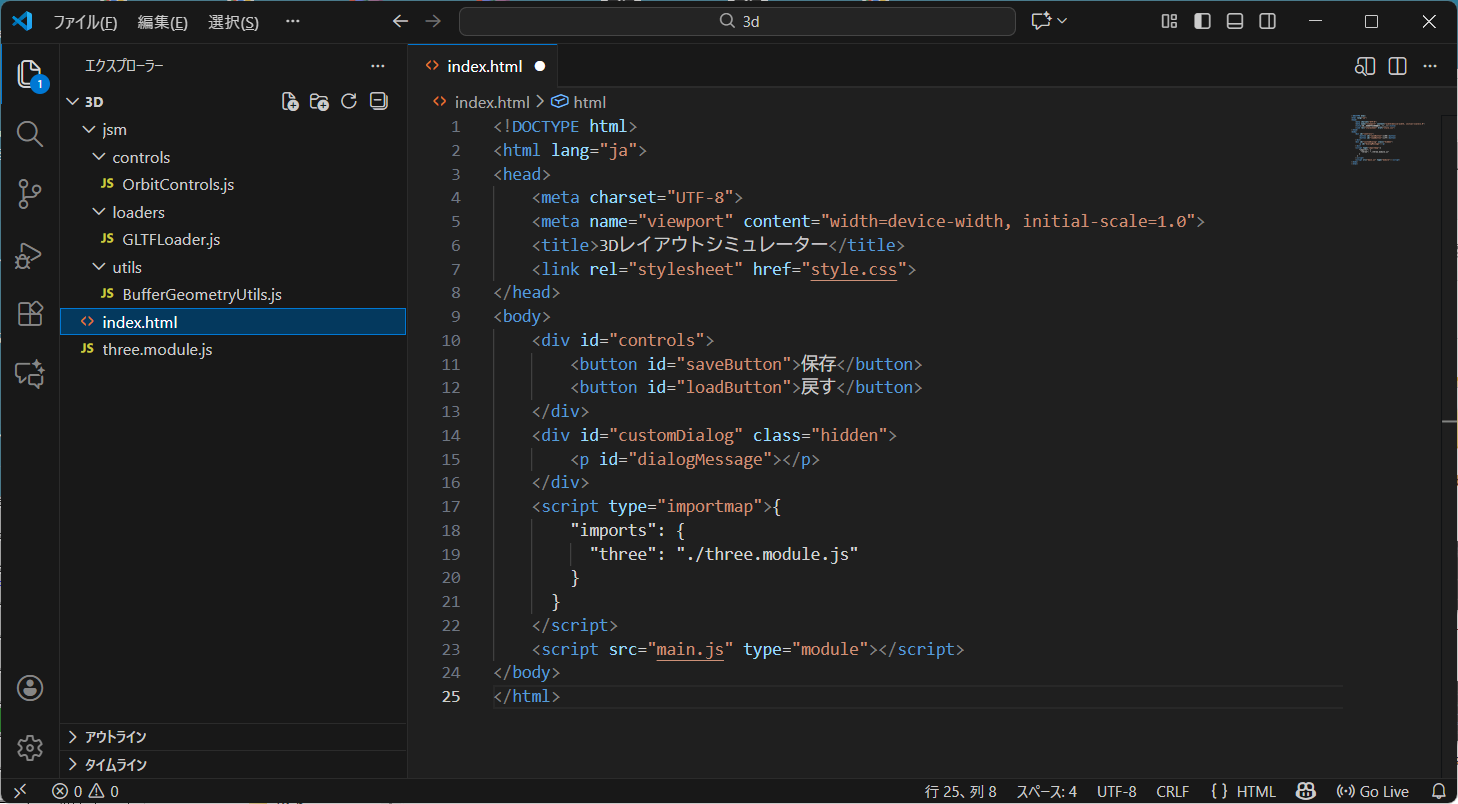The height and width of the screenshot is (804, 1458).
Task: Open the Manage settings gear menu
Action: point(29,748)
